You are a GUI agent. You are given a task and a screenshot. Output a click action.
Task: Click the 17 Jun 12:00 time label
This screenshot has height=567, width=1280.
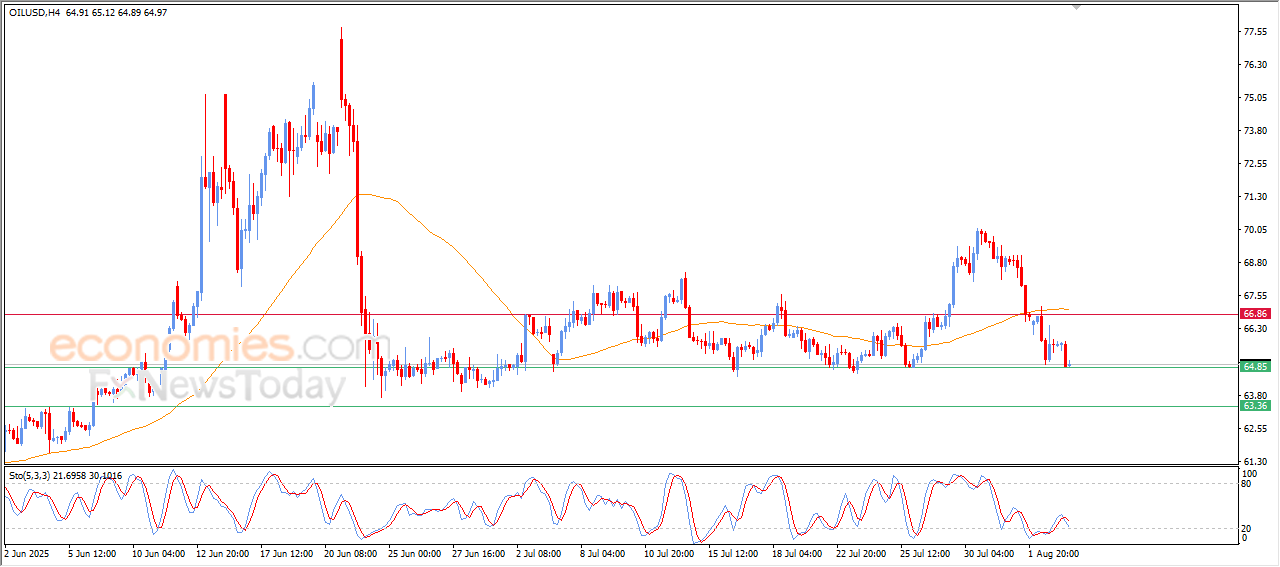[x=286, y=552]
